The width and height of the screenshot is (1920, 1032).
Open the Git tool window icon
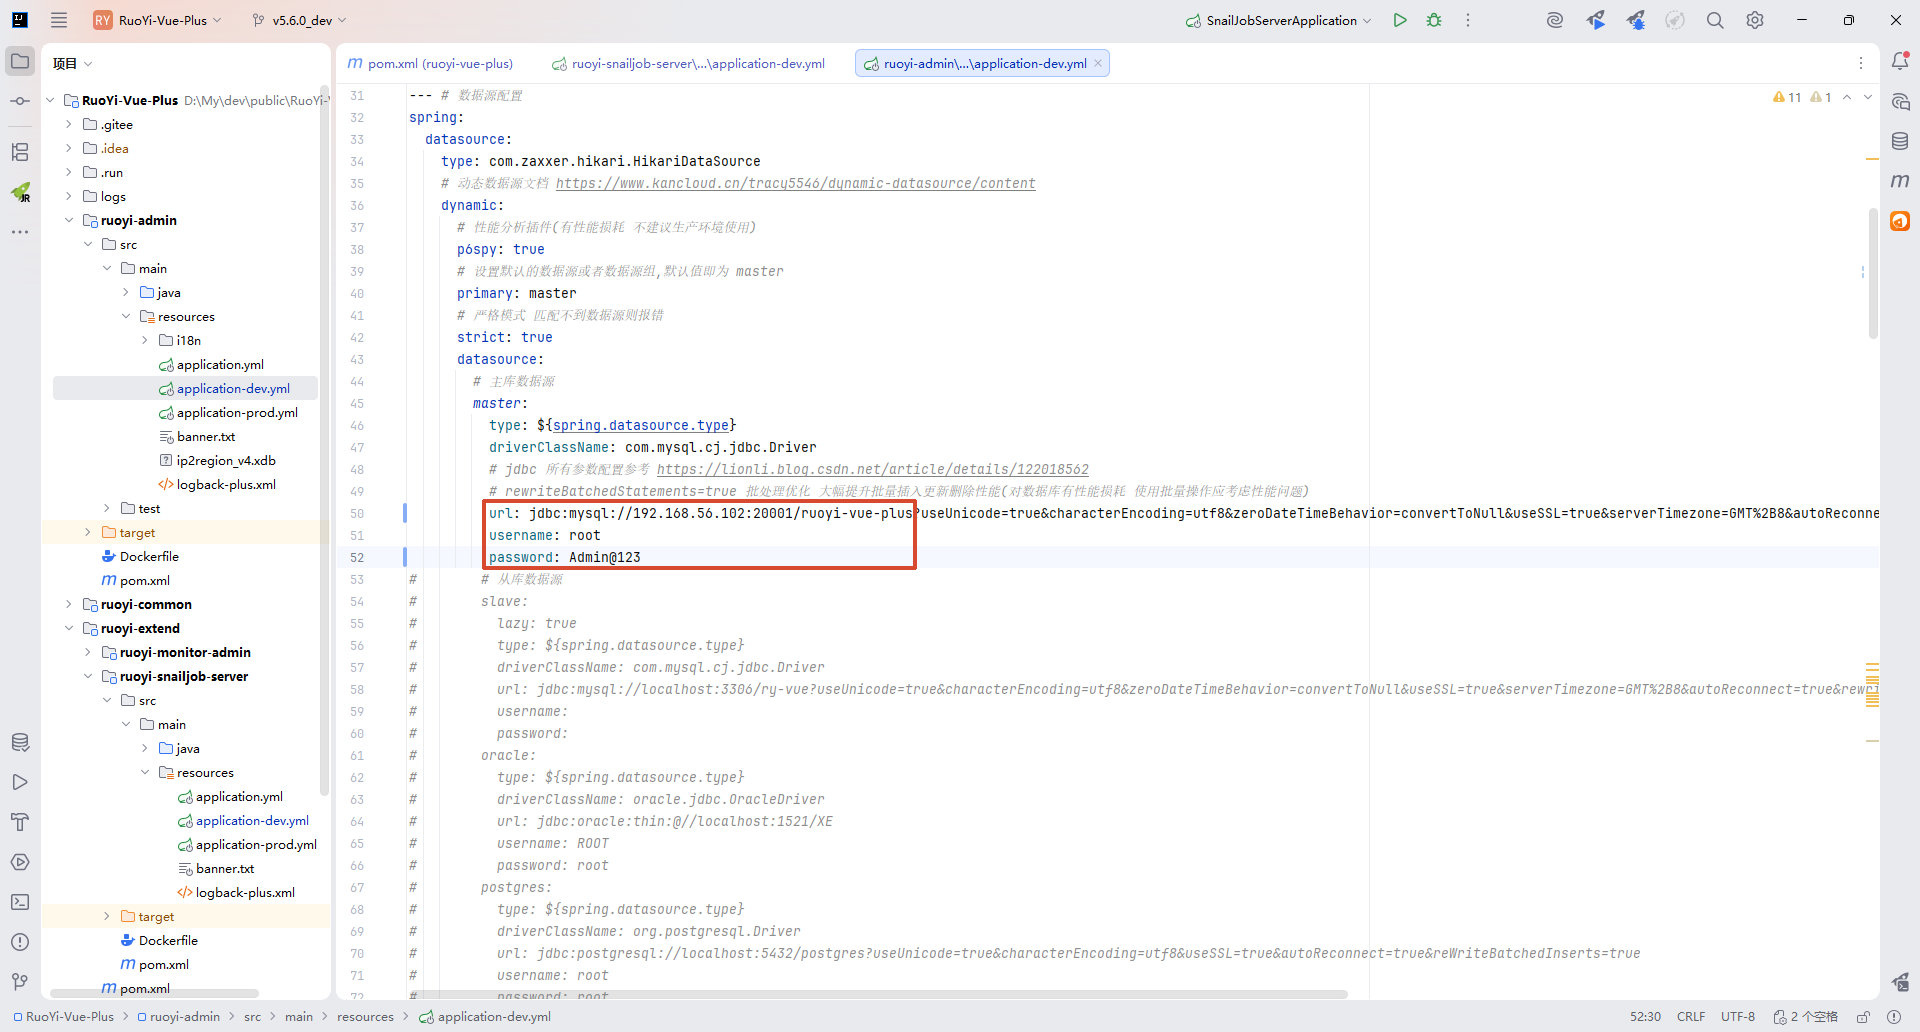click(x=20, y=982)
